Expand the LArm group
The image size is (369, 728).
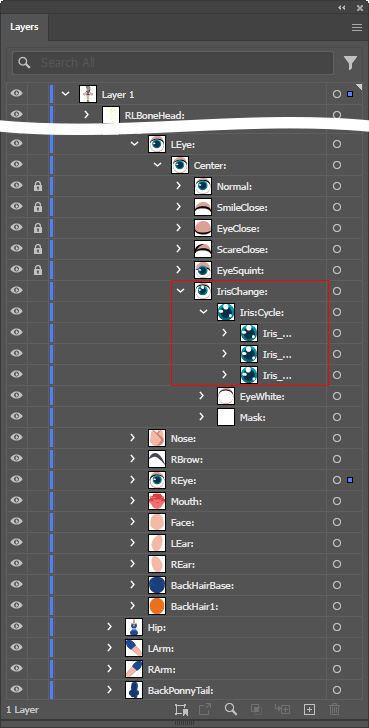110,648
